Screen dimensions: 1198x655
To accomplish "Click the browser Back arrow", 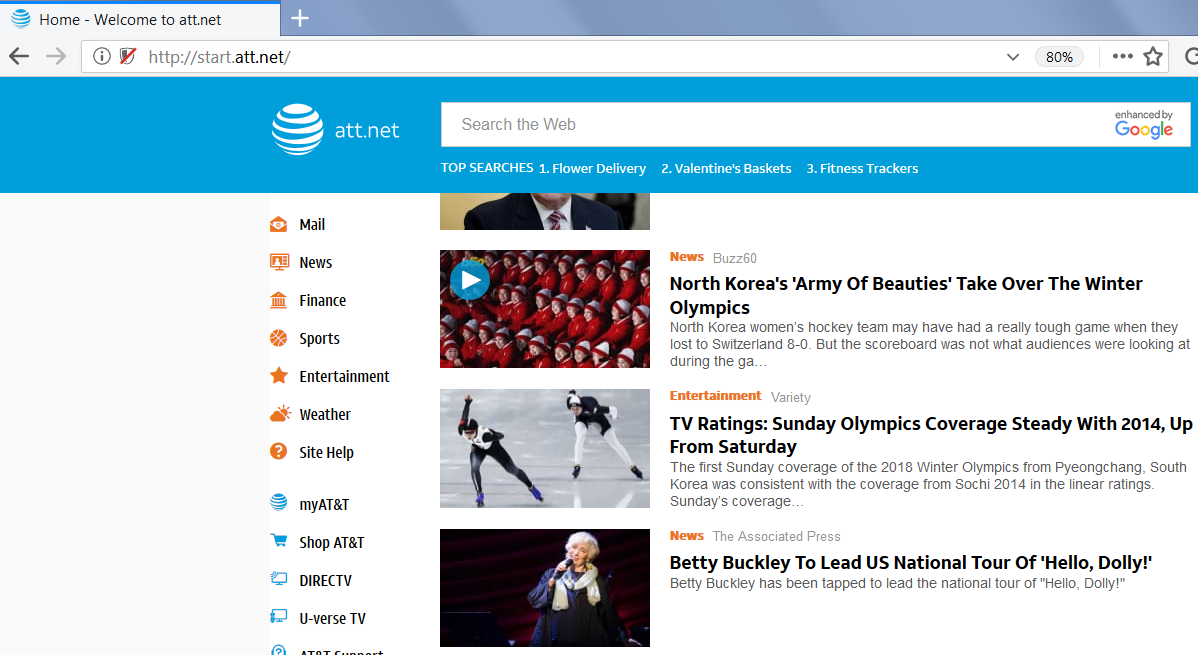I will (19, 57).
